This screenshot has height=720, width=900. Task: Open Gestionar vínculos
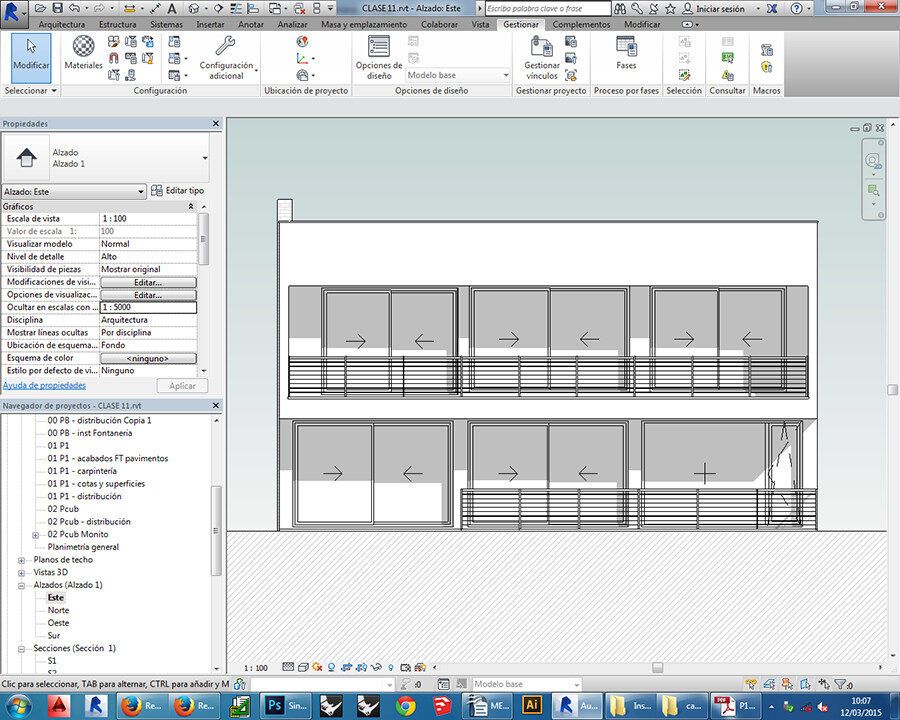pos(542,56)
